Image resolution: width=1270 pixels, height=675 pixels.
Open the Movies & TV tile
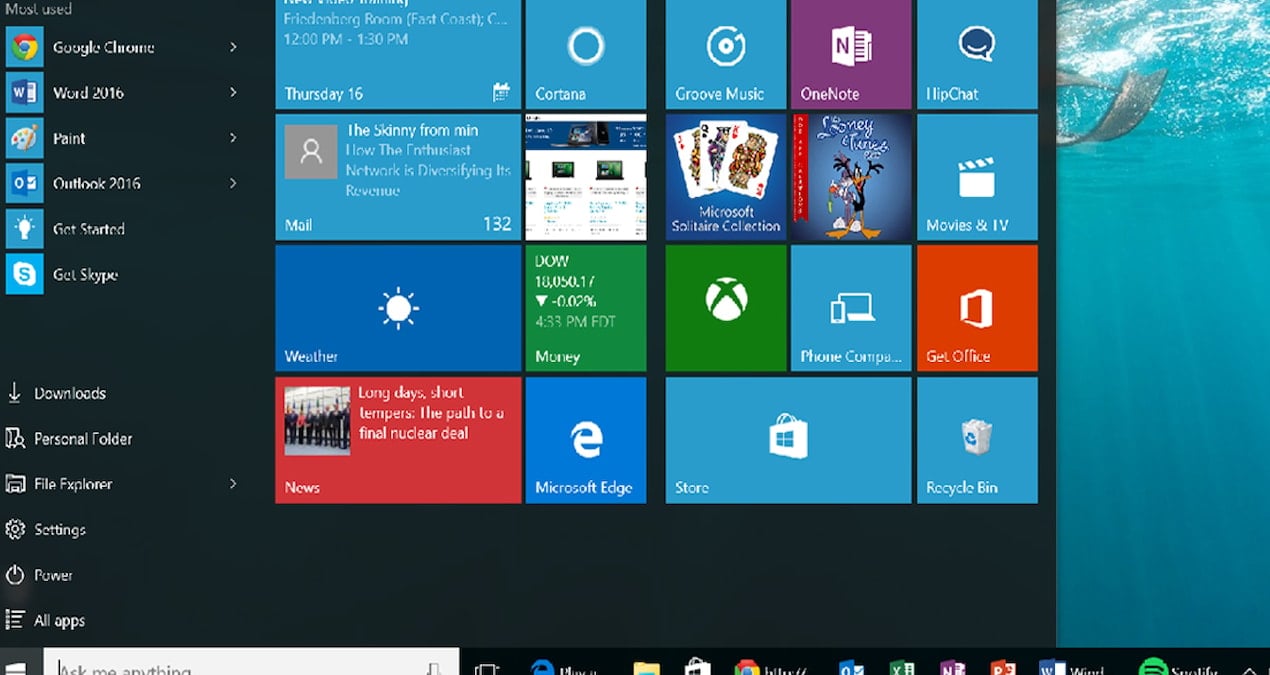coord(976,178)
